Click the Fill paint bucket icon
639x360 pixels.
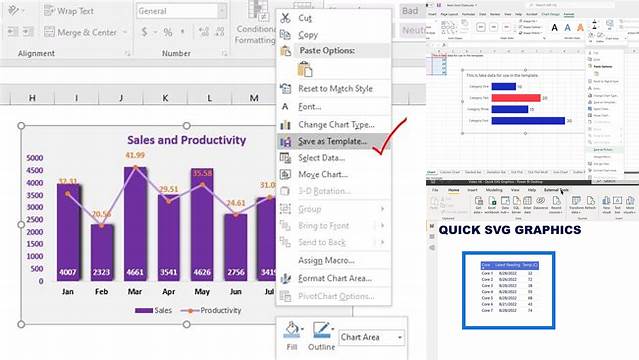coord(291,330)
